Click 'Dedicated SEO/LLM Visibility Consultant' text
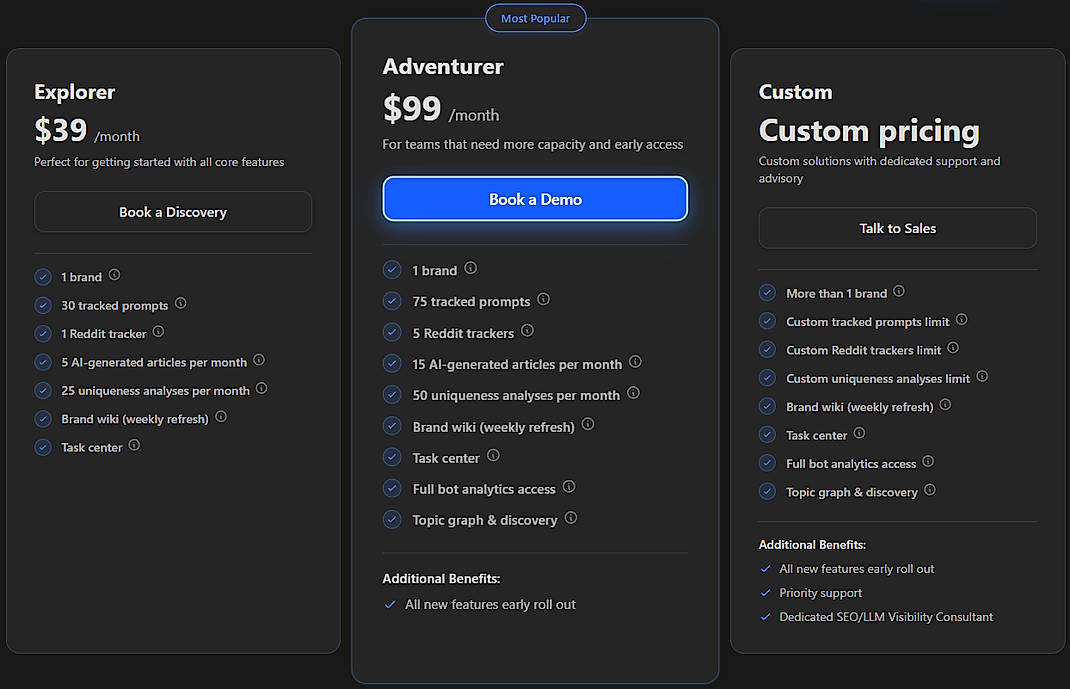1070x689 pixels. pos(886,617)
